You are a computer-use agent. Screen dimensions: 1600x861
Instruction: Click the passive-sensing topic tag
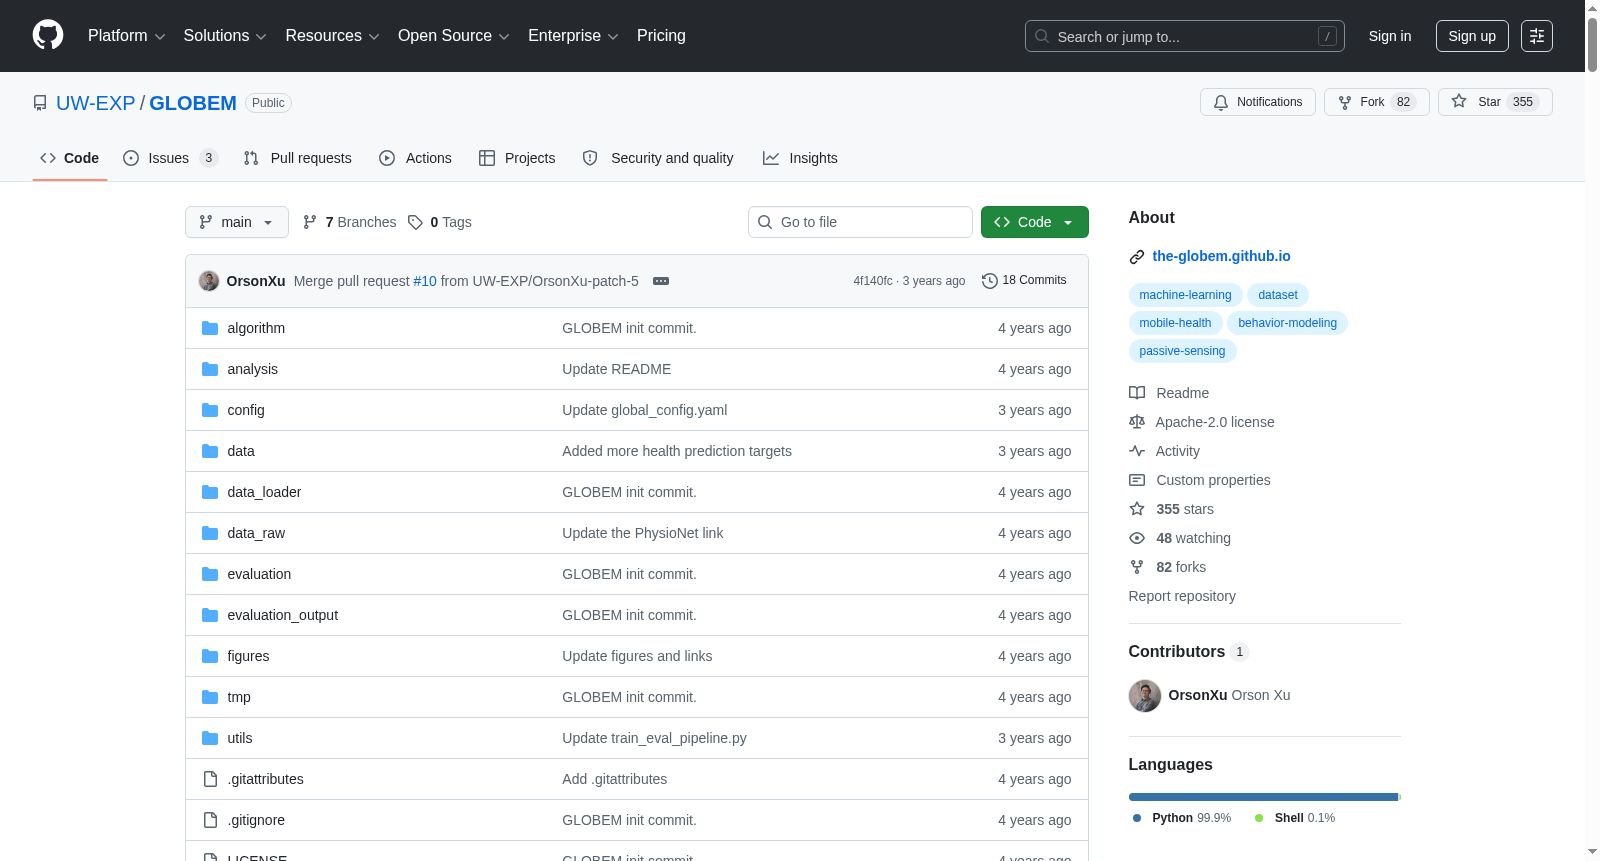click(x=1182, y=351)
